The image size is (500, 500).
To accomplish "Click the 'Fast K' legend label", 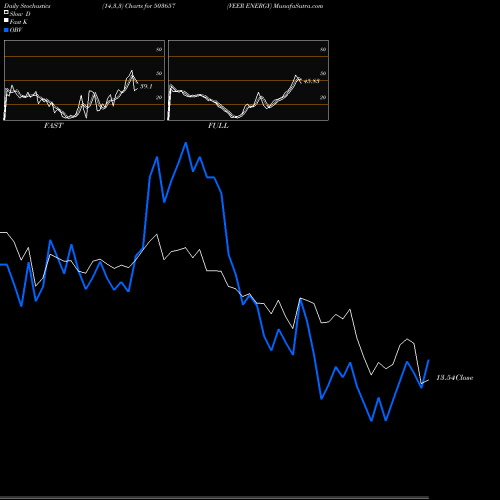I will [x=19, y=22].
